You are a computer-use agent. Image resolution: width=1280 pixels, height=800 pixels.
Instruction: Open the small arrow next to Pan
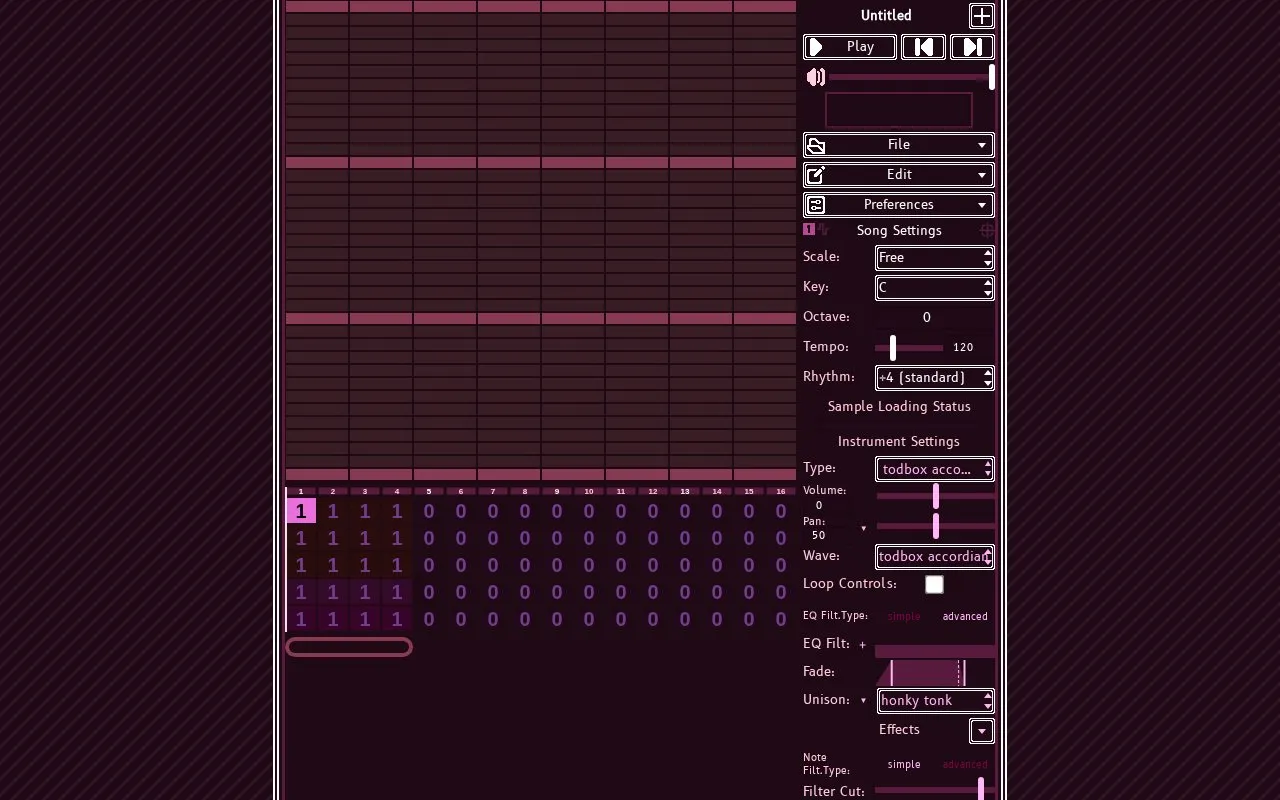(x=864, y=528)
